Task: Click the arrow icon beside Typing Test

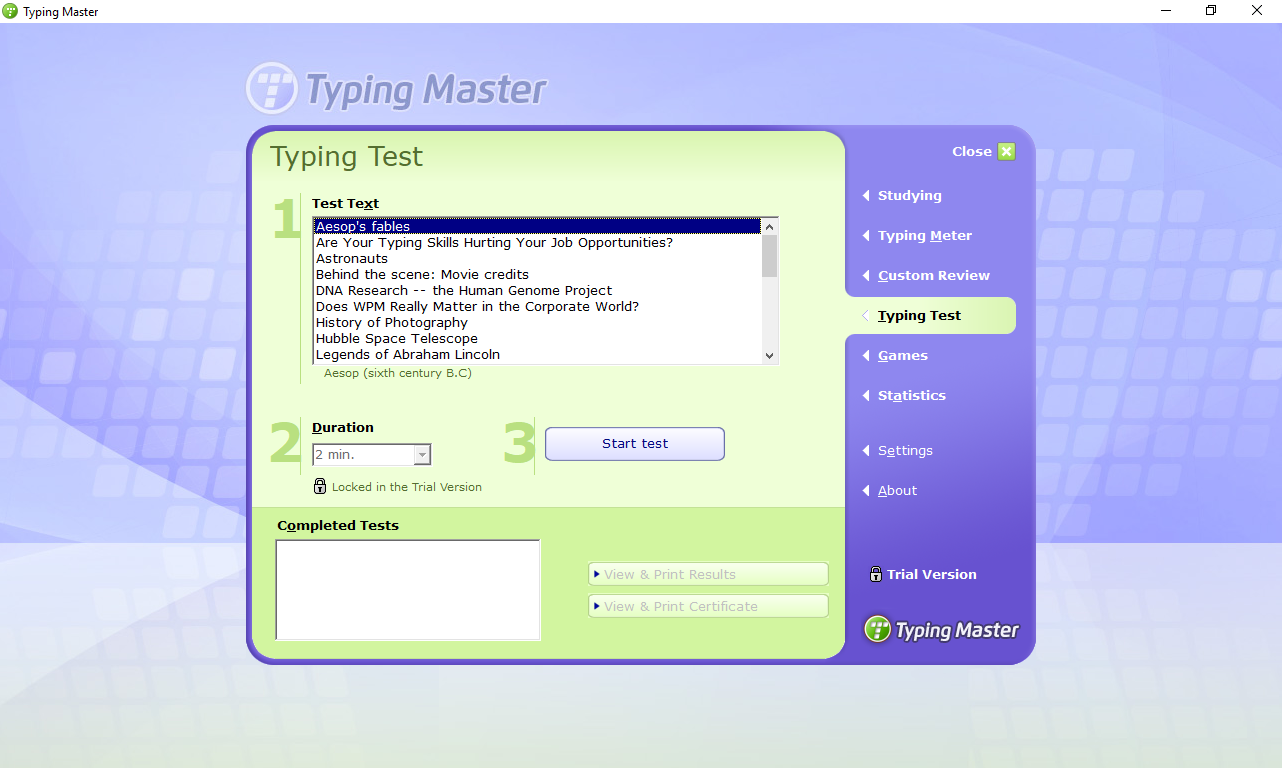Action: 866,315
